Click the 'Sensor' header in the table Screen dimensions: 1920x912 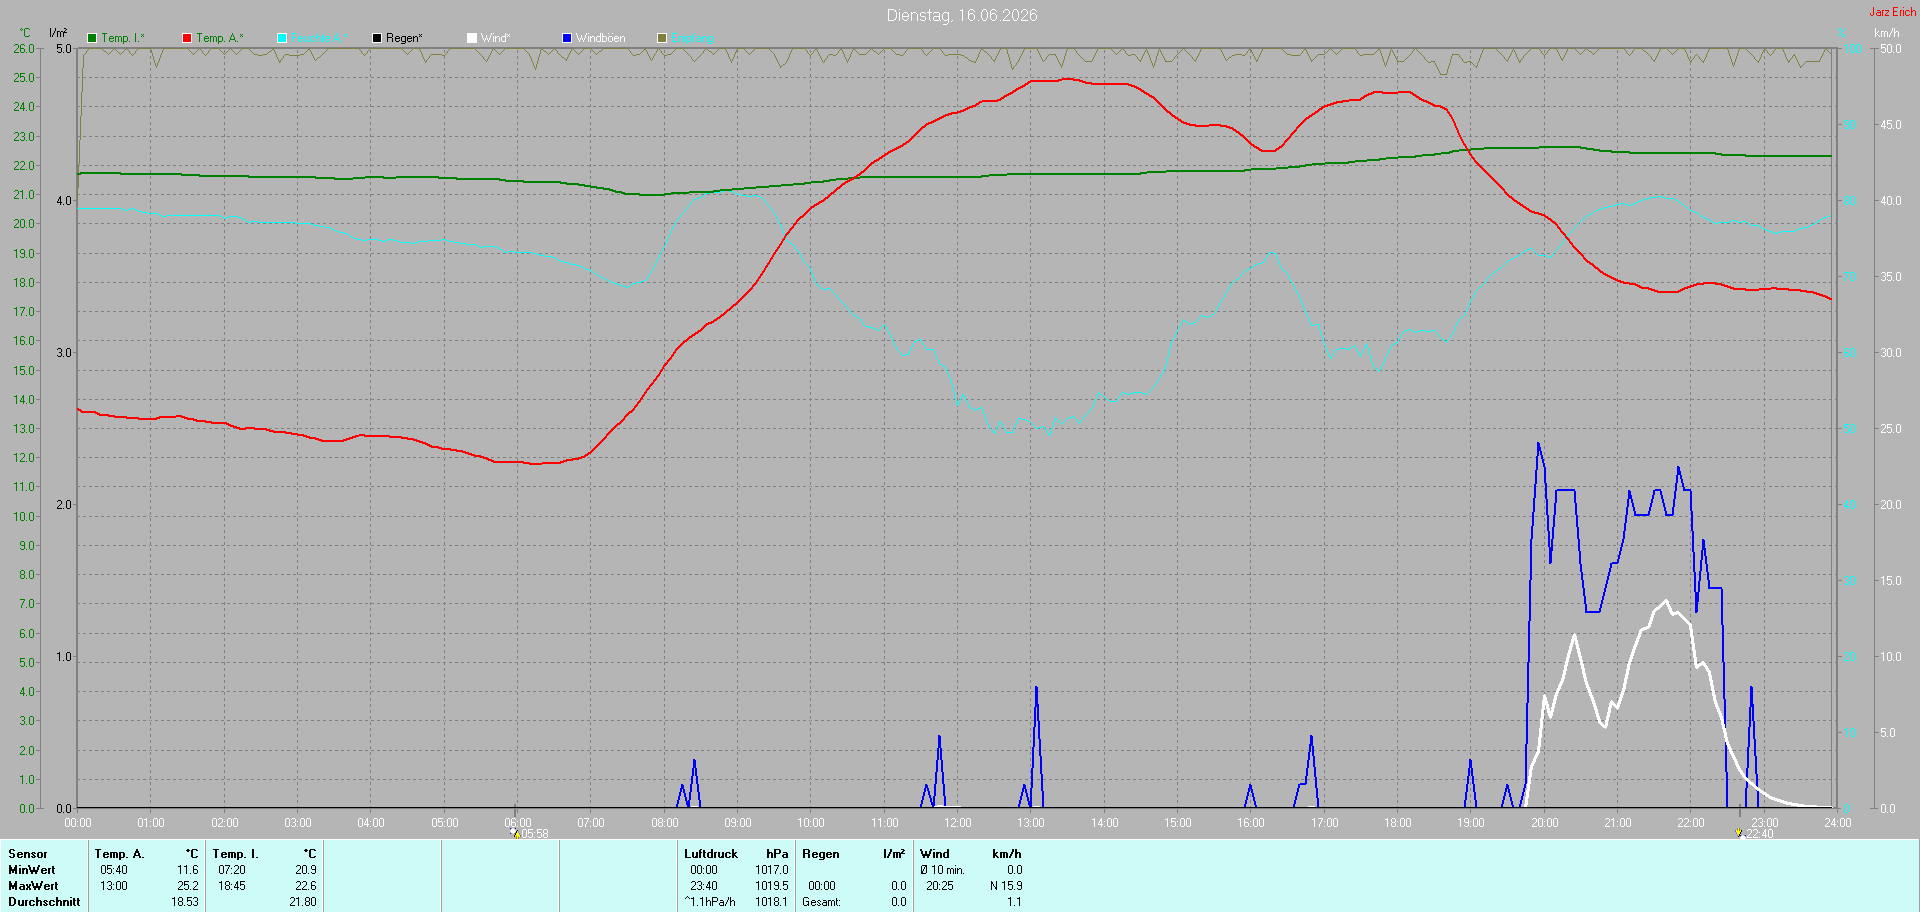[x=28, y=854]
